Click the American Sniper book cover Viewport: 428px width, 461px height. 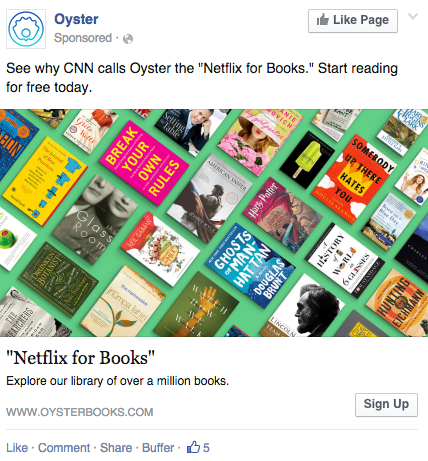pos(209,198)
